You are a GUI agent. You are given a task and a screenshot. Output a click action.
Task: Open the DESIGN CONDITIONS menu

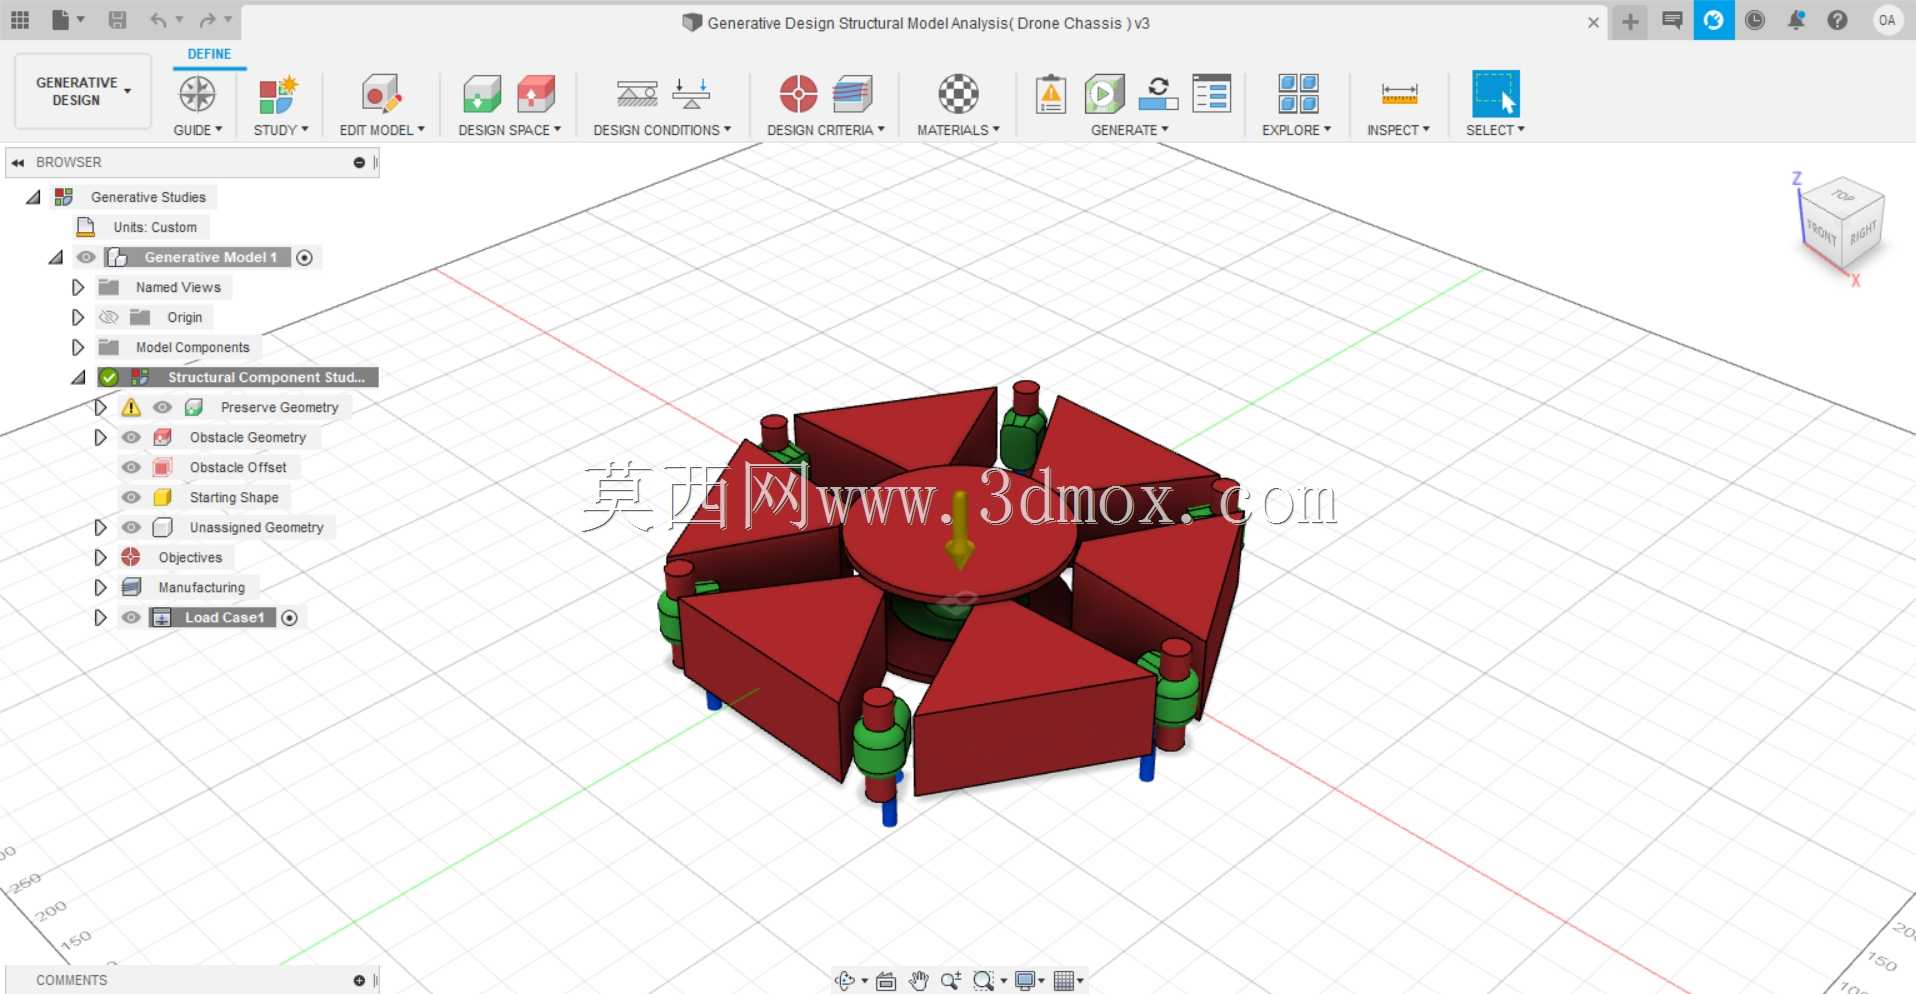click(662, 130)
